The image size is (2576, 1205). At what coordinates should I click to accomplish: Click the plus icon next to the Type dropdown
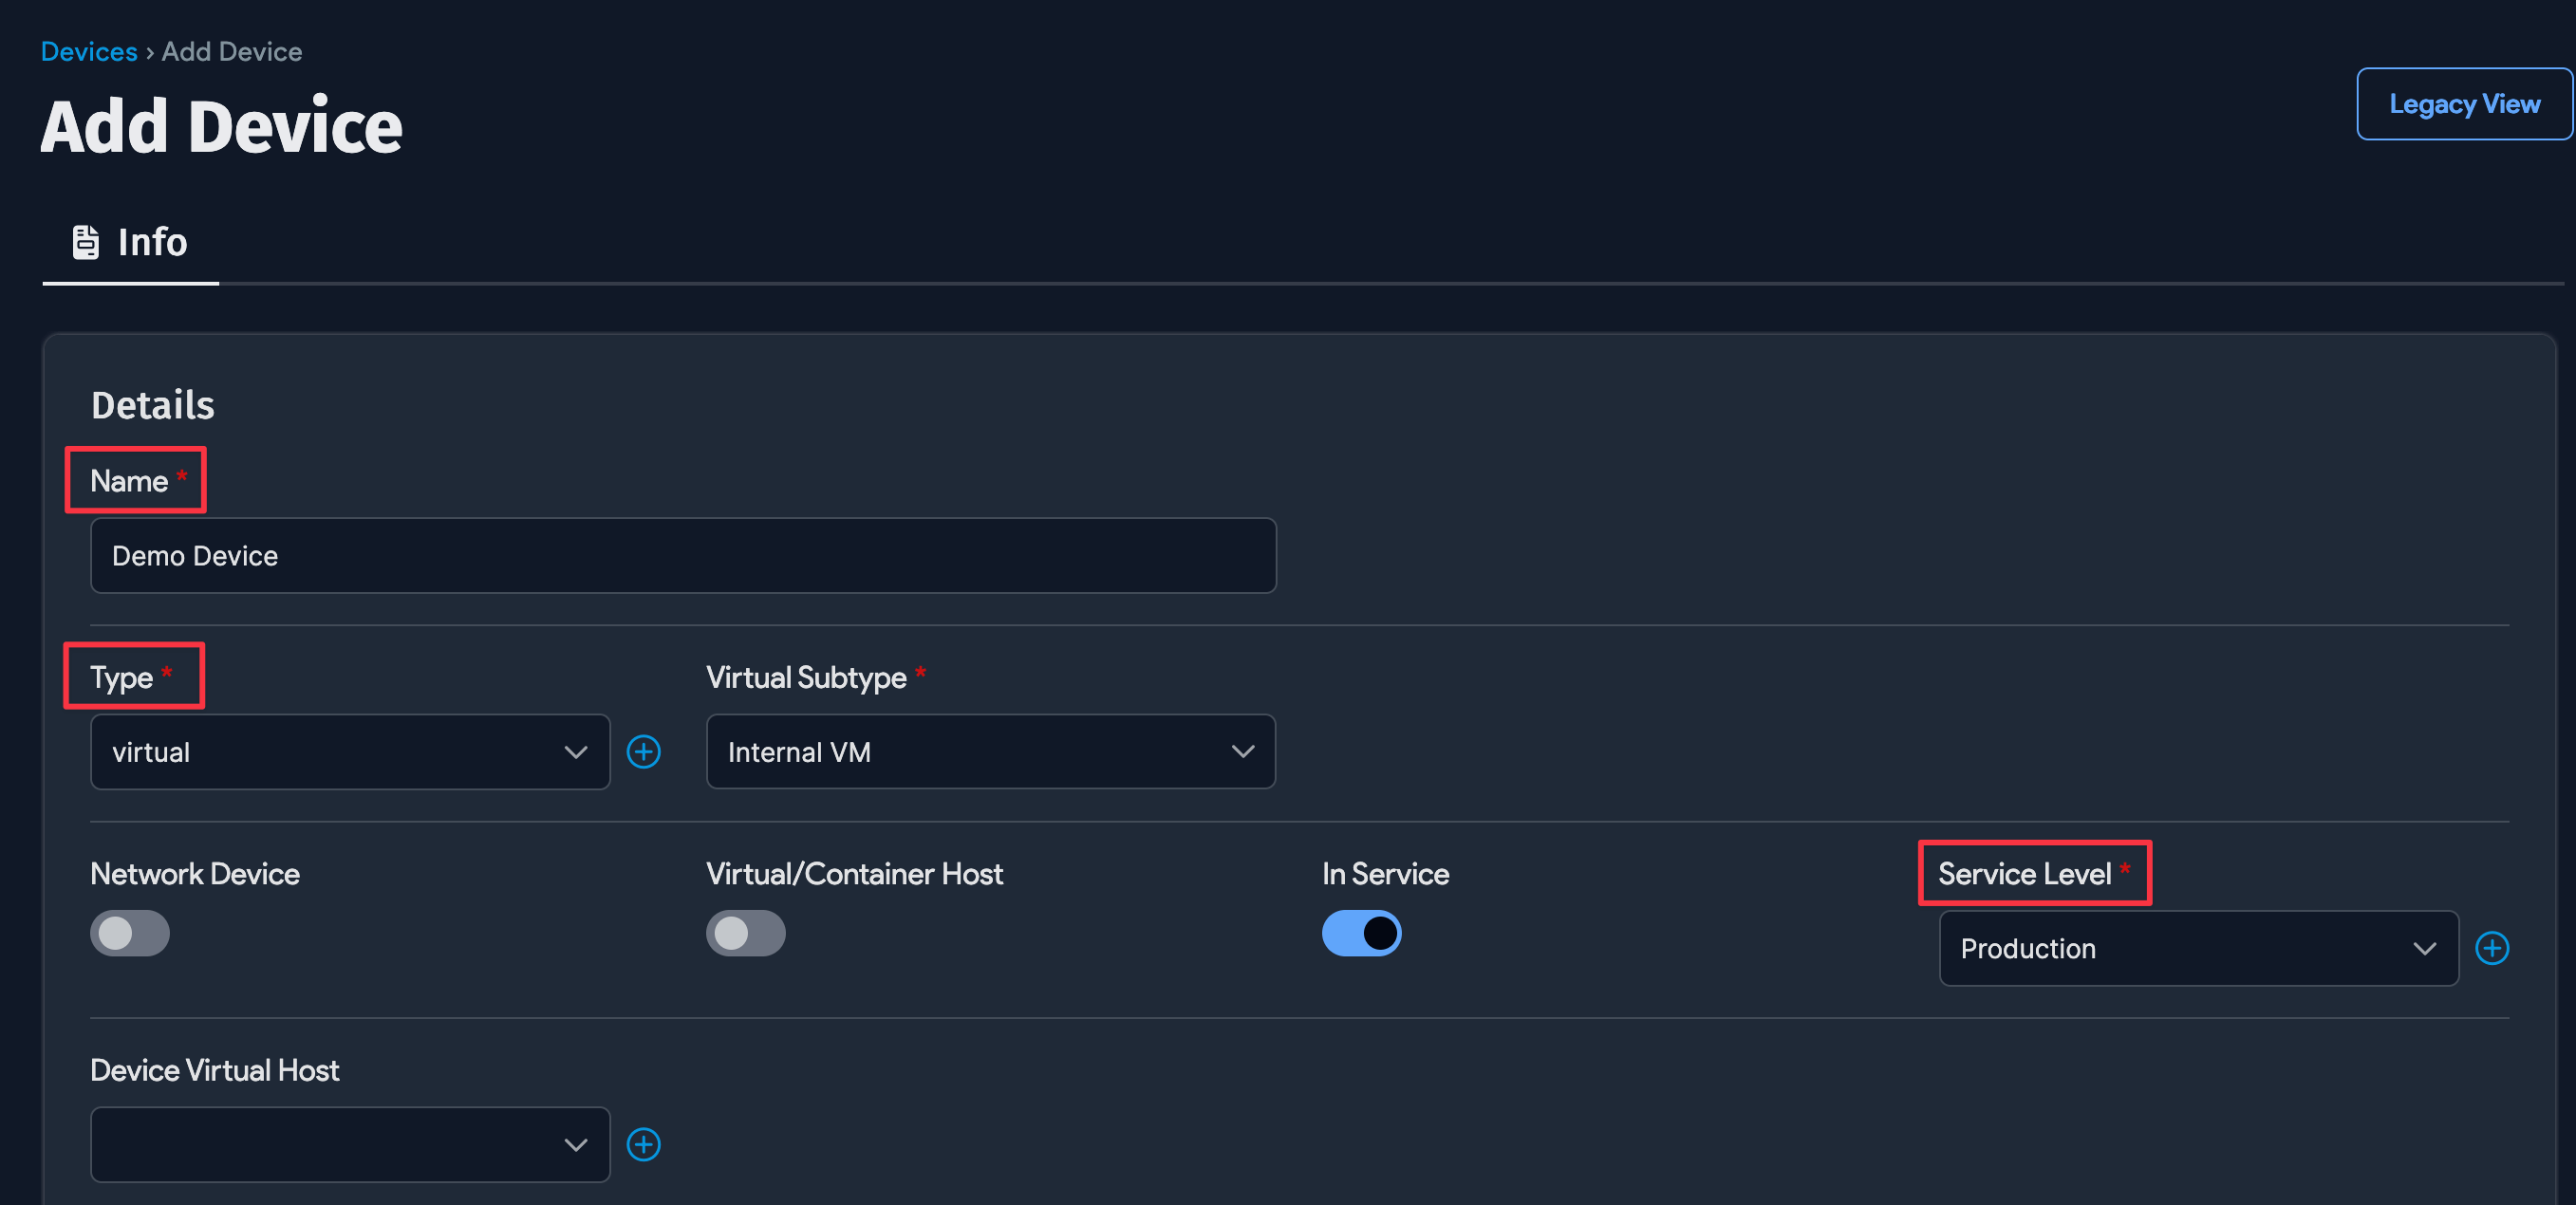(644, 752)
